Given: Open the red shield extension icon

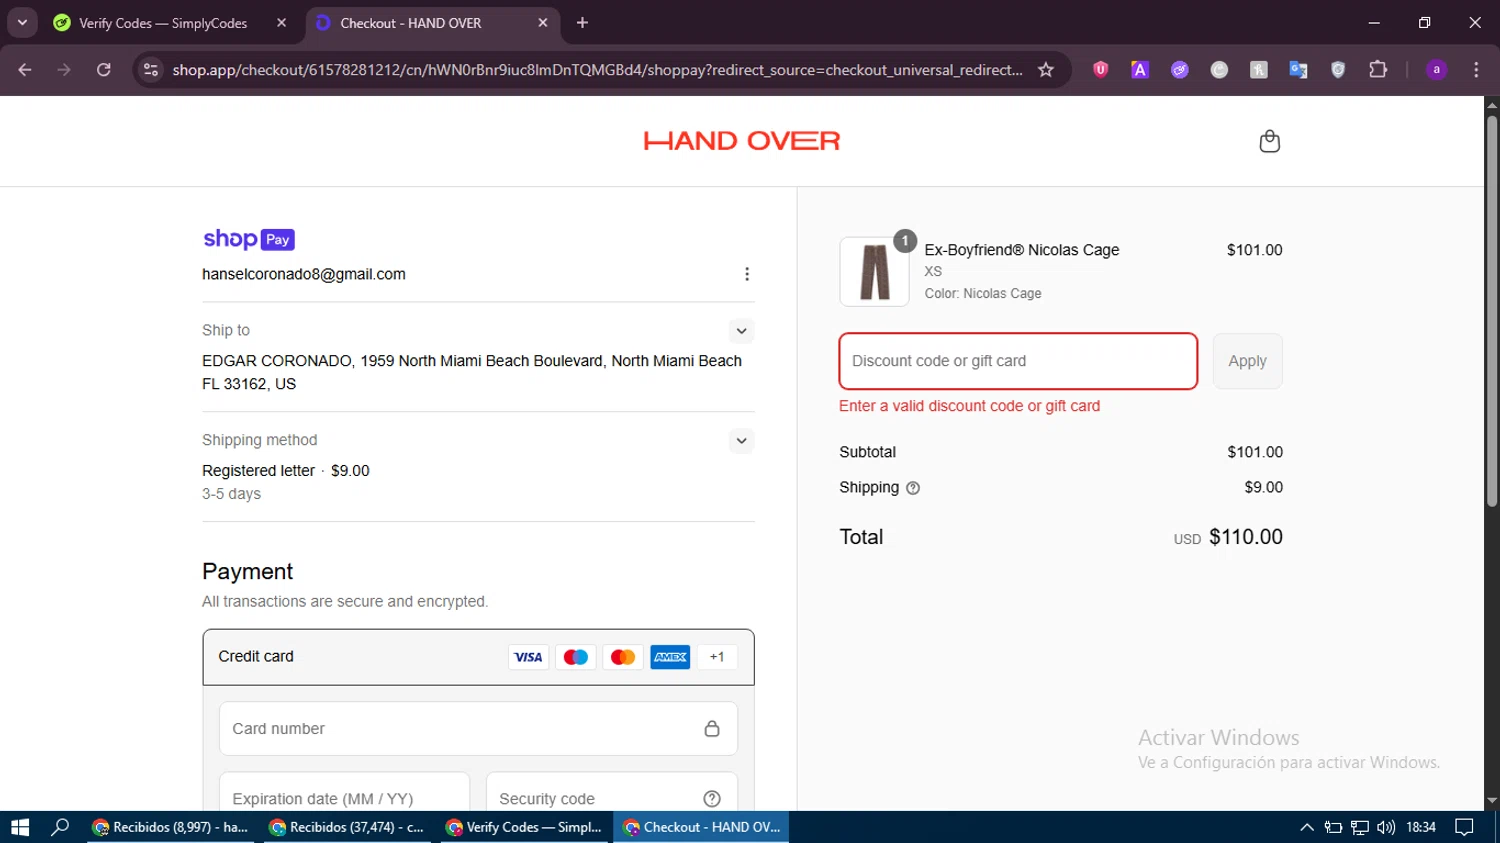Looking at the screenshot, I should (1100, 70).
